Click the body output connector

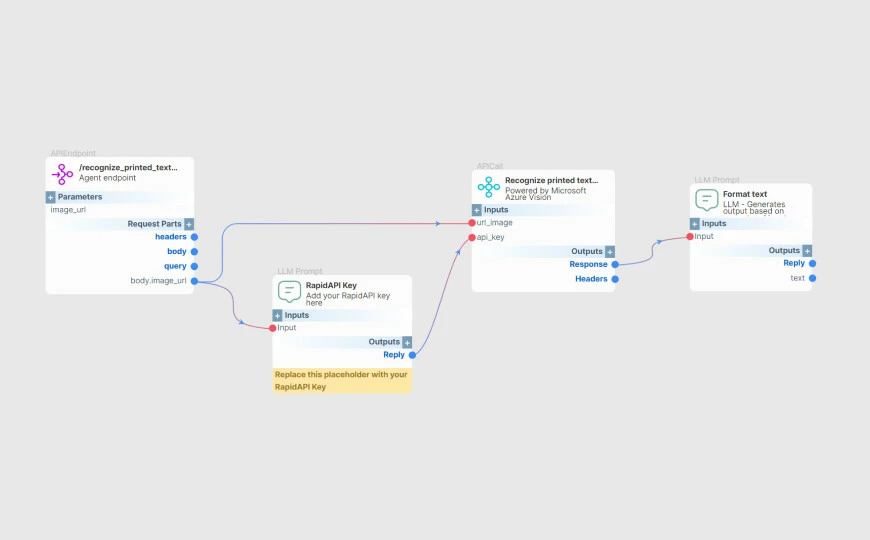[x=194, y=252]
